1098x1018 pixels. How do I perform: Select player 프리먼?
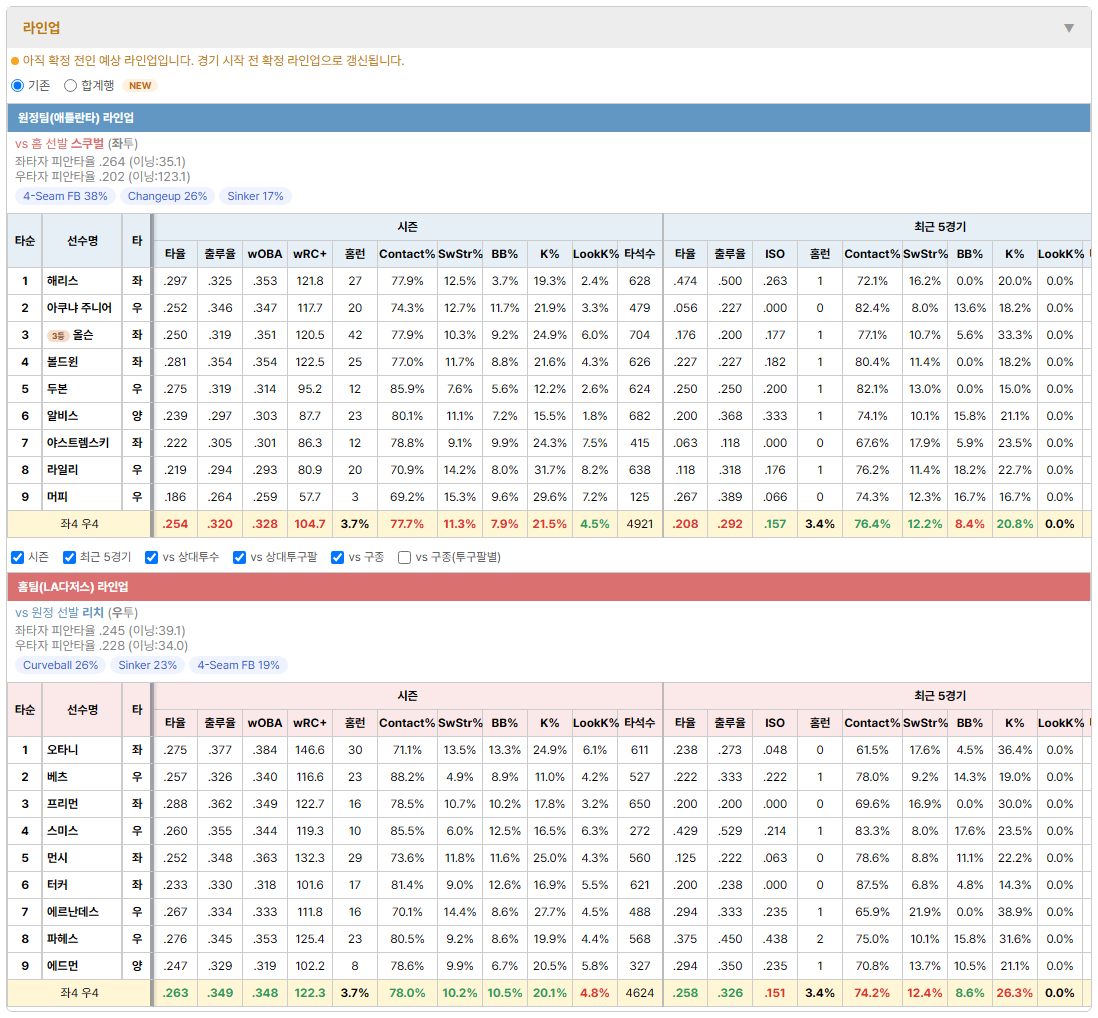tap(62, 804)
